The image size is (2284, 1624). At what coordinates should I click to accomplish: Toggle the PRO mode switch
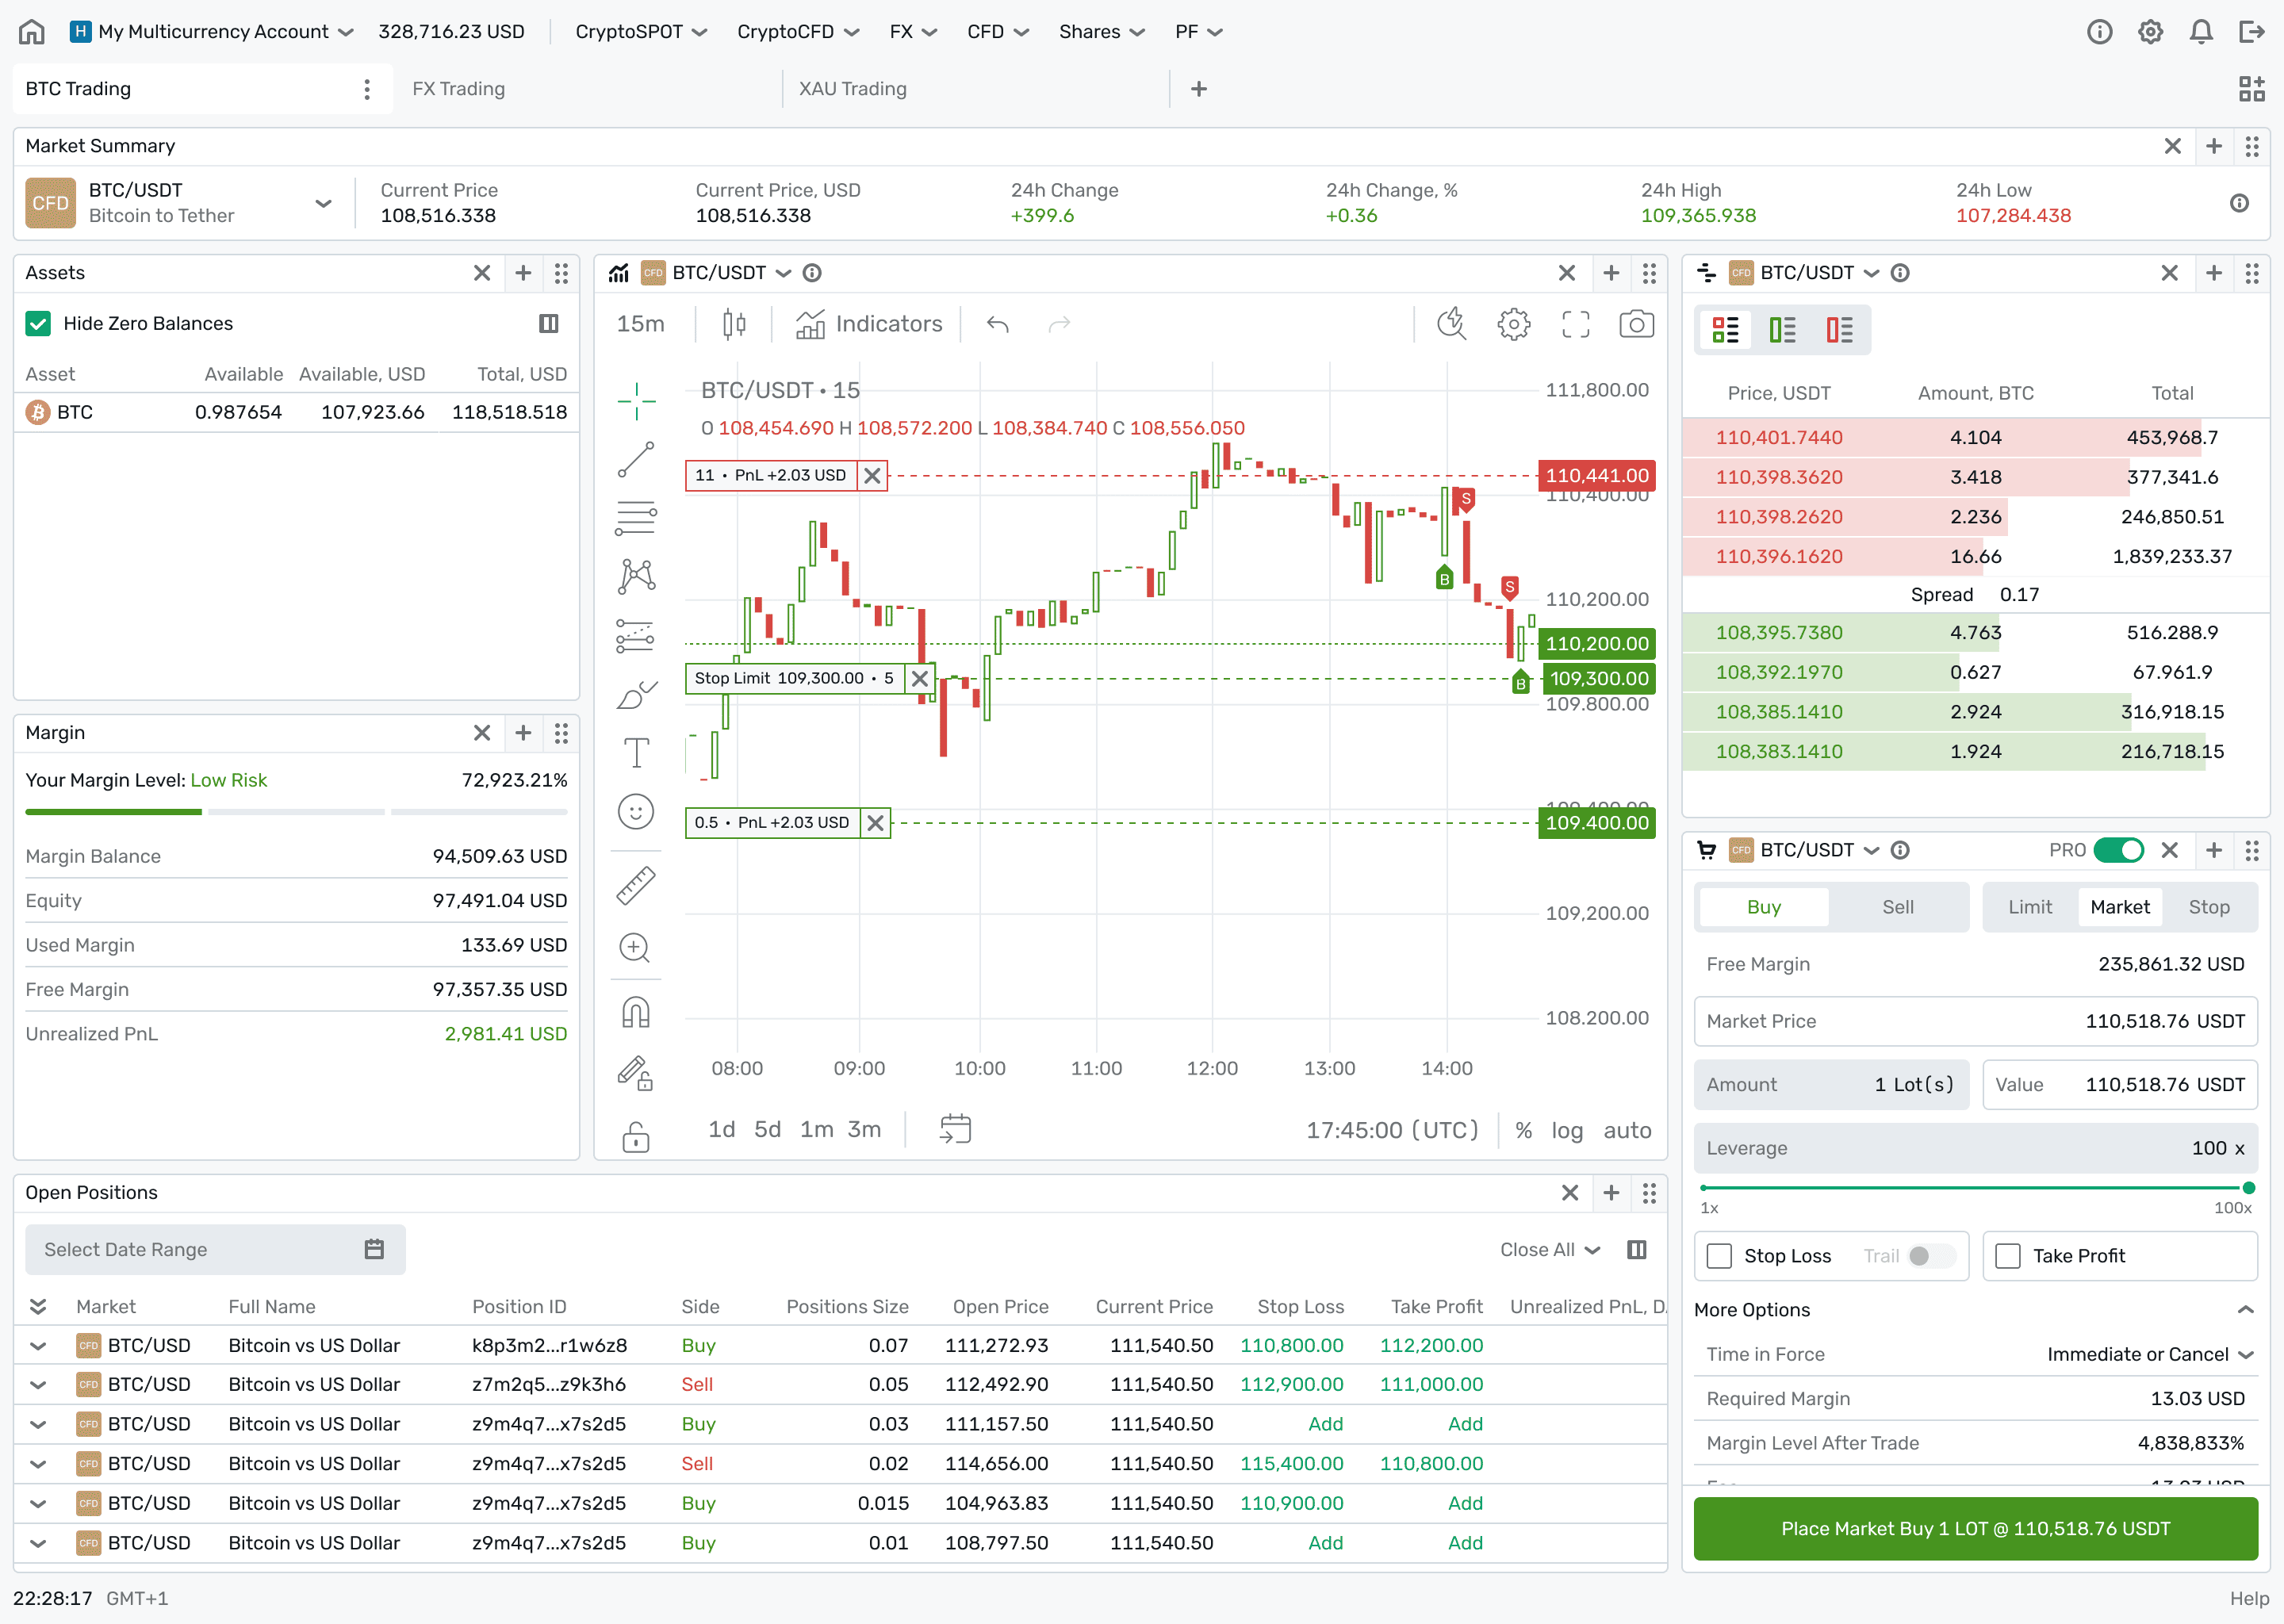(2118, 850)
